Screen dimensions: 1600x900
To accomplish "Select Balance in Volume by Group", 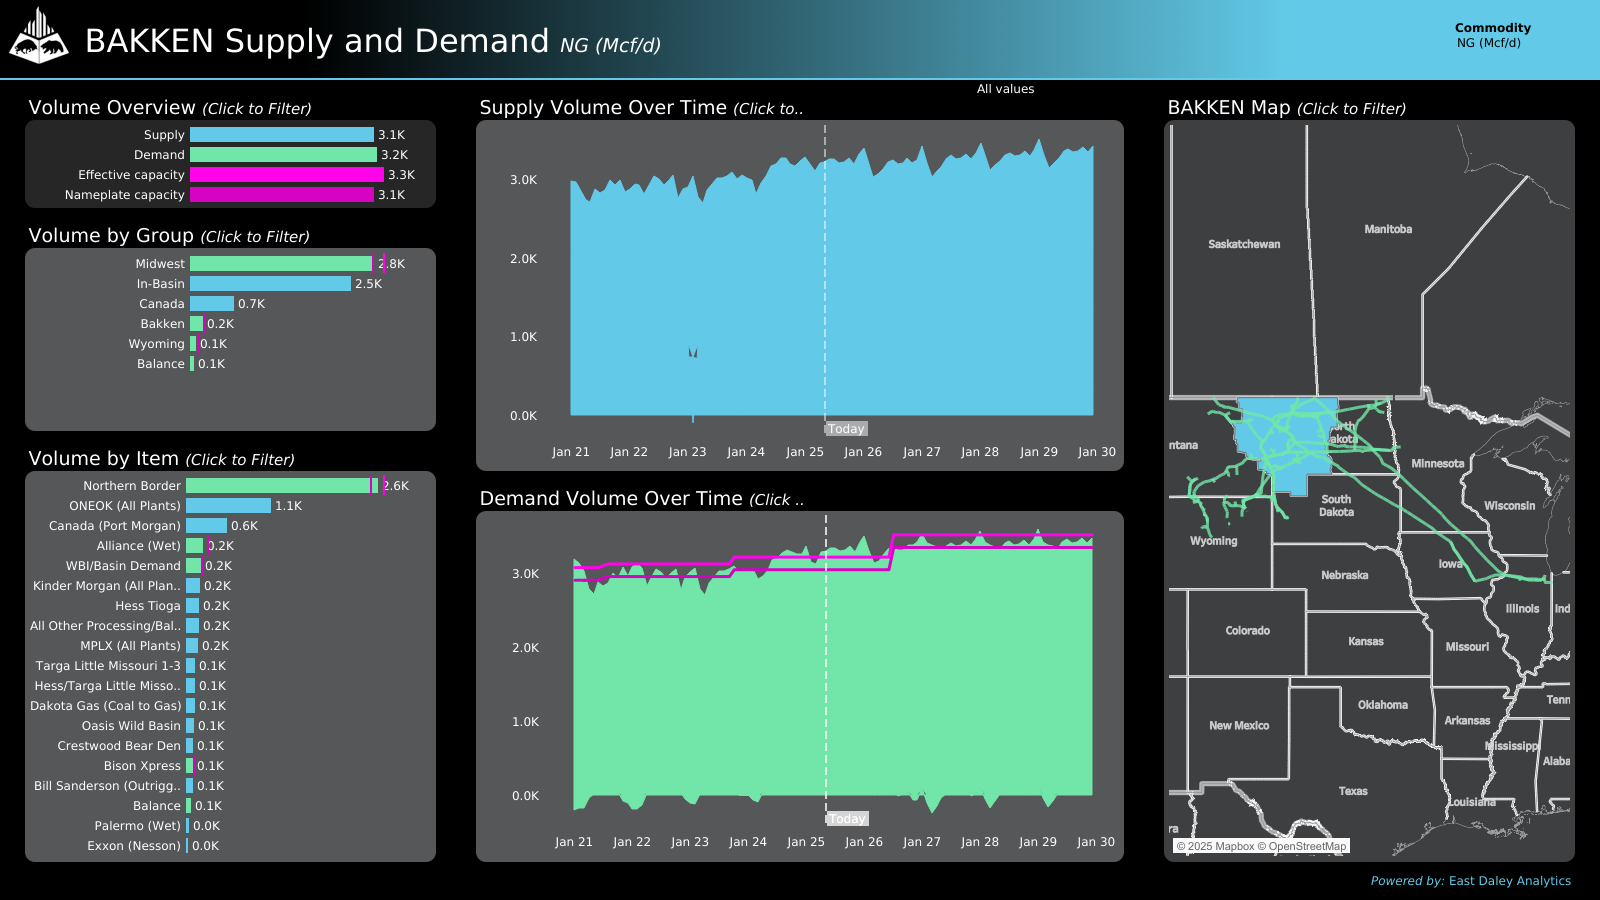I will coord(160,364).
